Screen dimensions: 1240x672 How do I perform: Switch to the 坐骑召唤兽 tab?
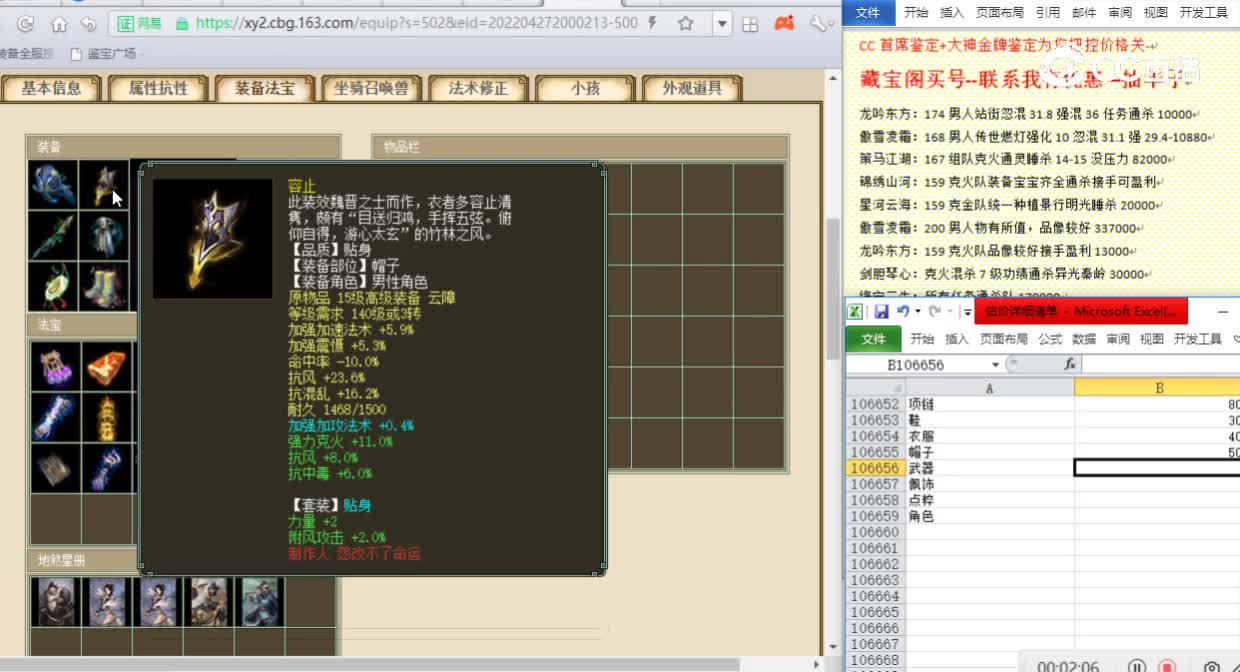click(371, 88)
